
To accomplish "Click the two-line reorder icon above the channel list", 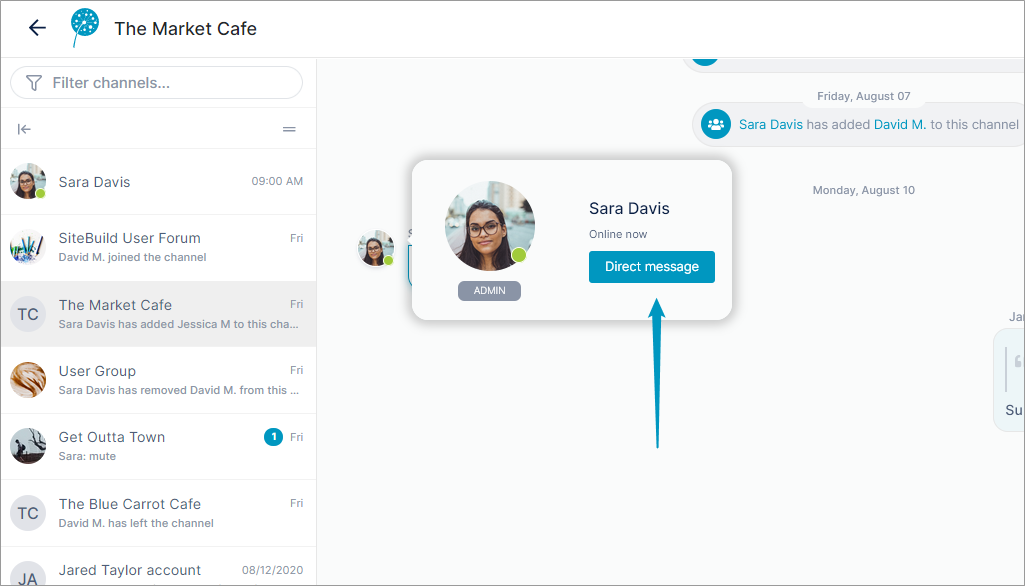I will [x=289, y=129].
